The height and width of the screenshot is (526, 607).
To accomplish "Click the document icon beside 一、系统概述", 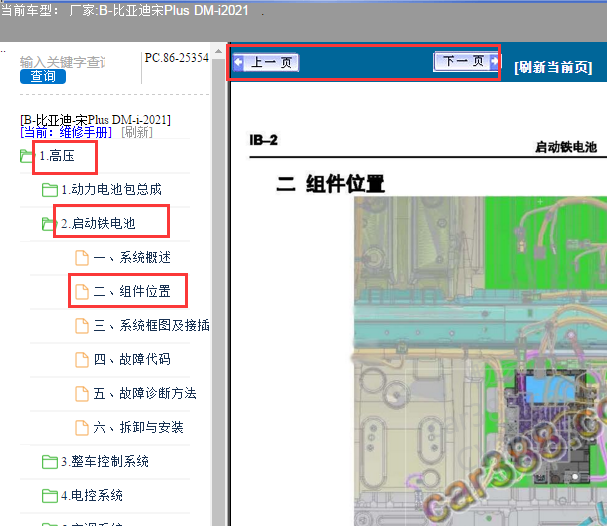I will 82,258.
